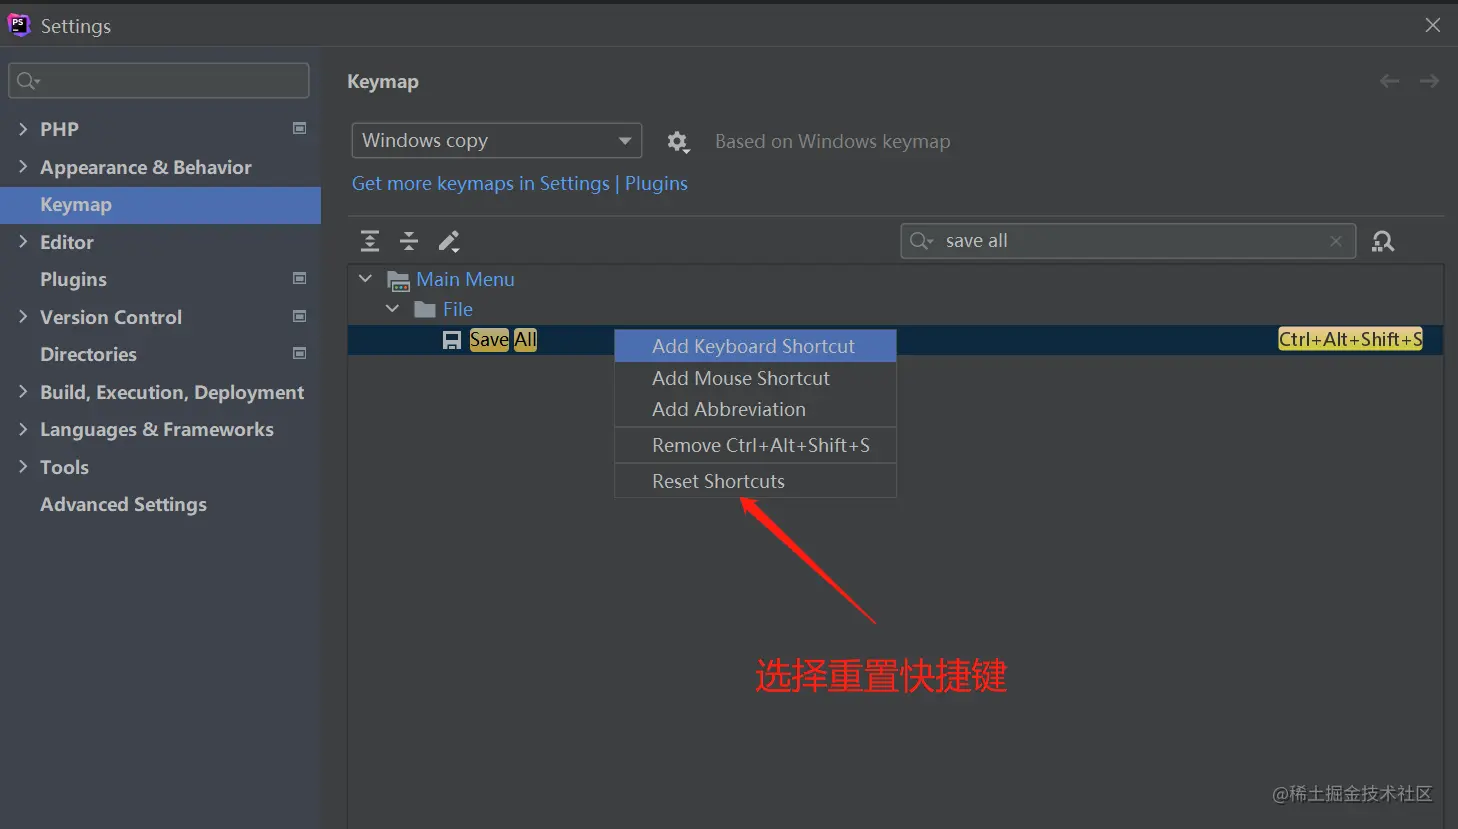The image size is (1458, 829).
Task: Click the project-level icon beside Directories
Action: coord(299,353)
